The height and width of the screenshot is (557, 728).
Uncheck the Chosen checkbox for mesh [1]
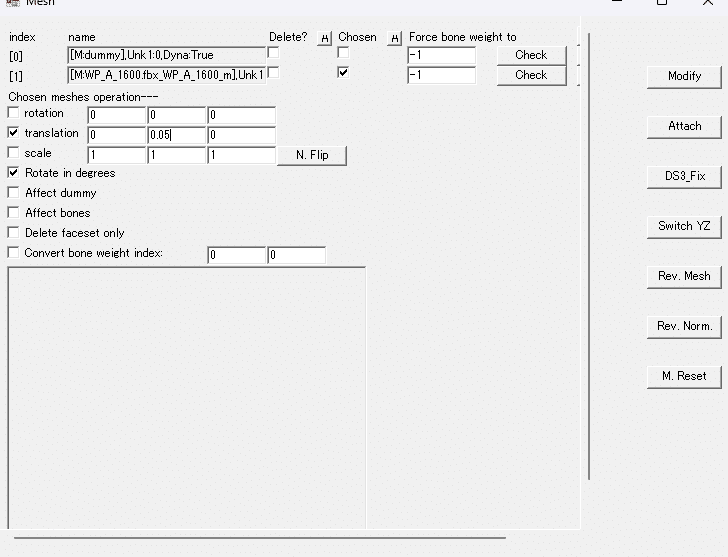(x=343, y=73)
